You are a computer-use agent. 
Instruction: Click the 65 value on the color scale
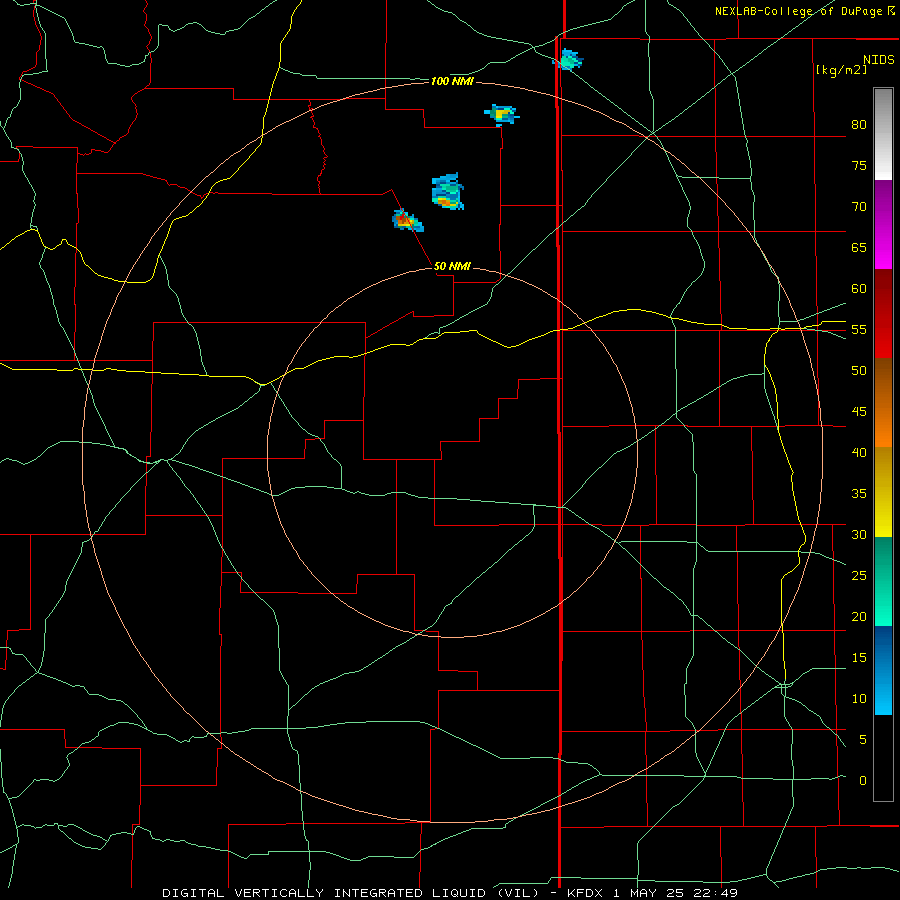[x=859, y=247]
